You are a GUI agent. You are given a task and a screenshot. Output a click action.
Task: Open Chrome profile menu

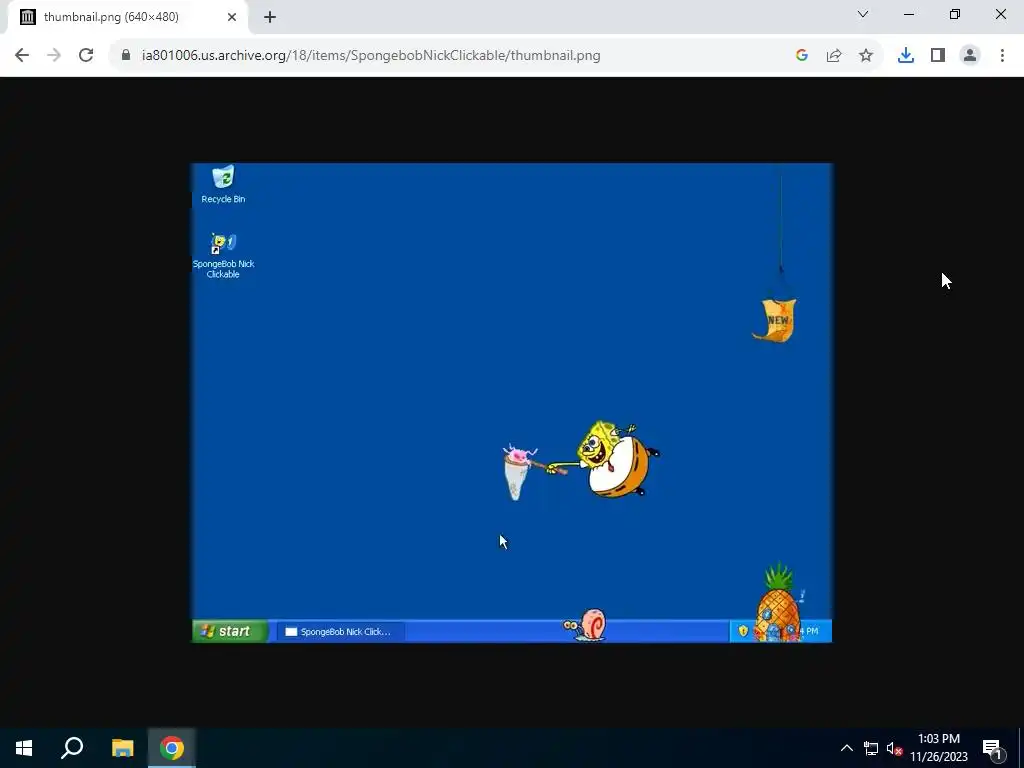click(x=970, y=56)
